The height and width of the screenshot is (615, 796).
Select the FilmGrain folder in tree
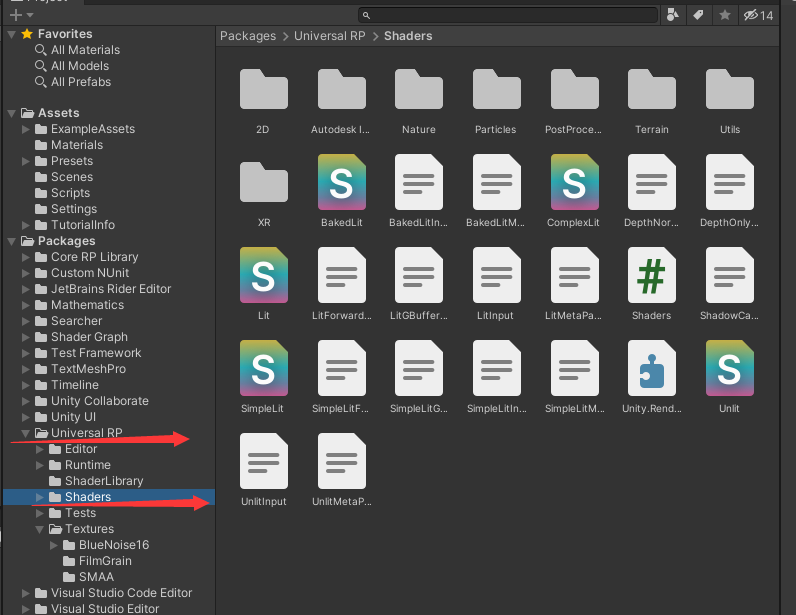coord(97,561)
